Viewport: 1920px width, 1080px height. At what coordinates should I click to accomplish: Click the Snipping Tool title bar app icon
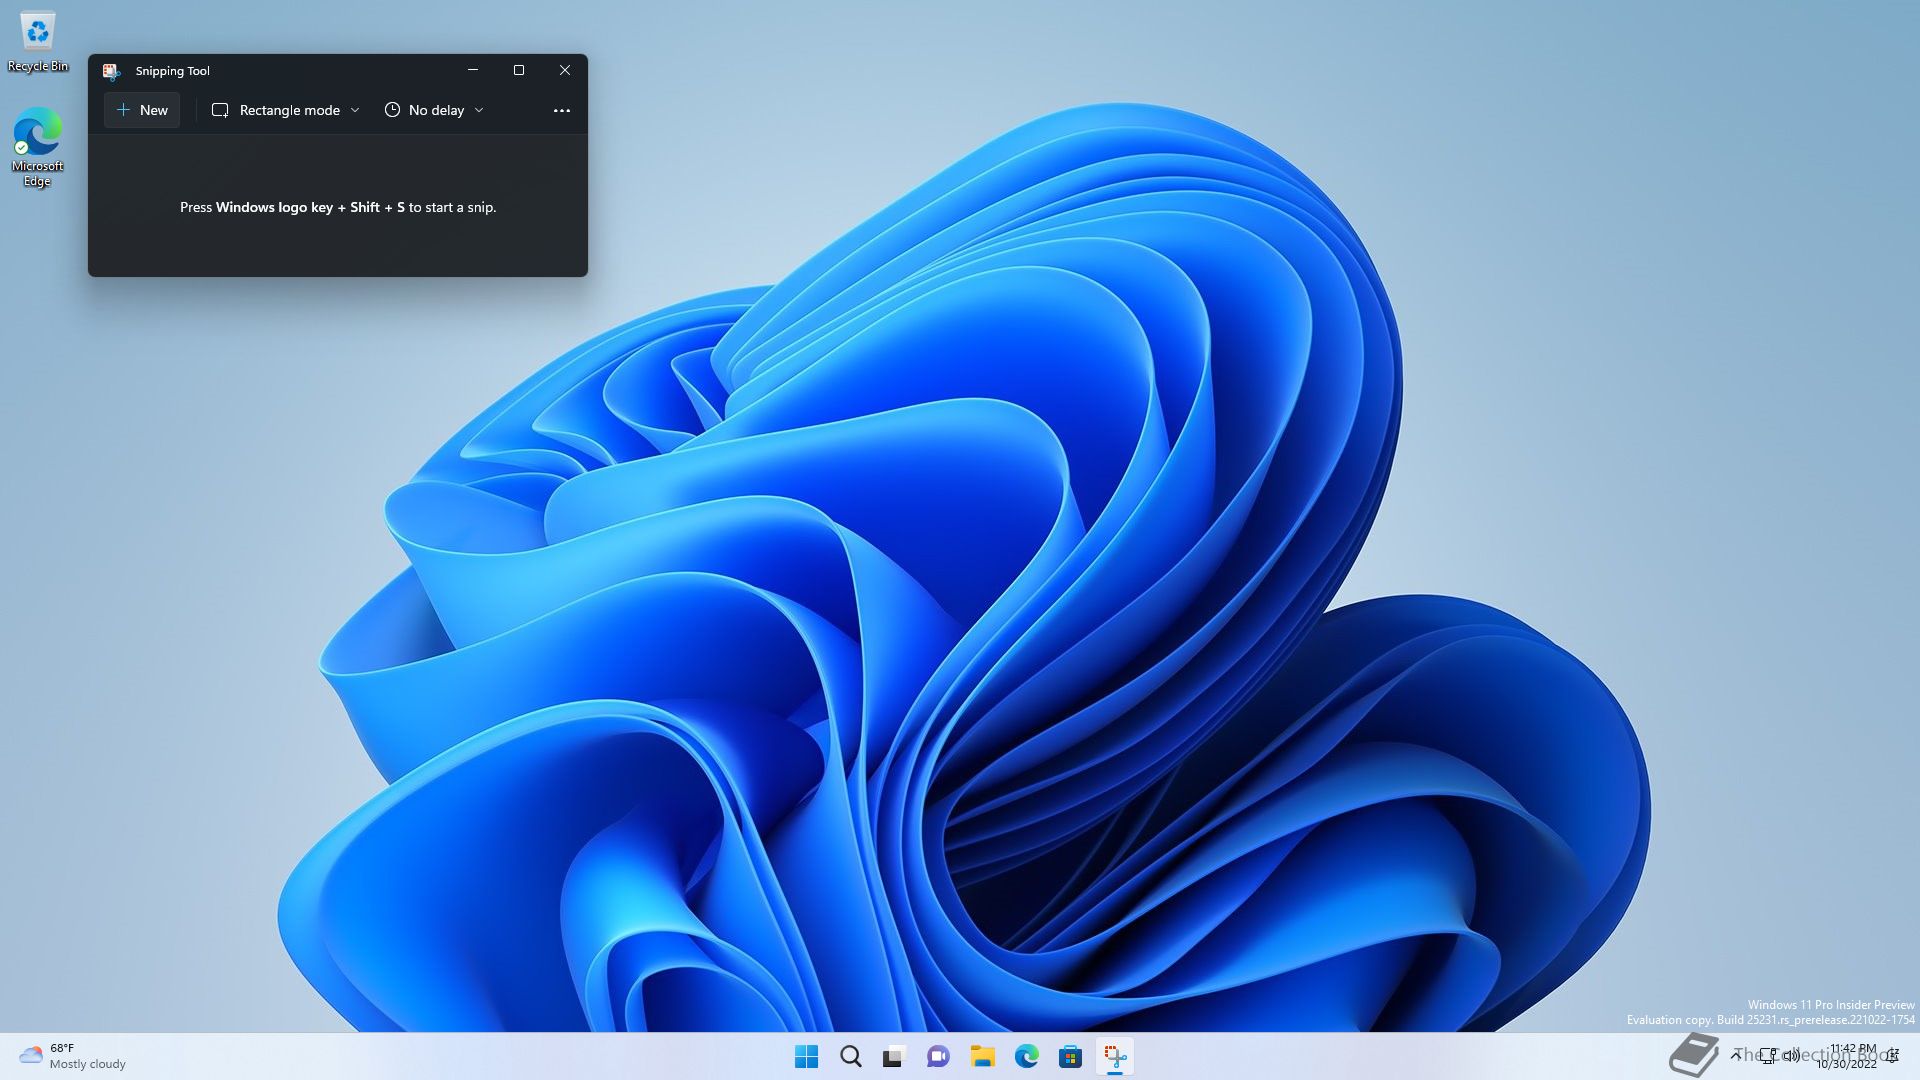[x=112, y=71]
